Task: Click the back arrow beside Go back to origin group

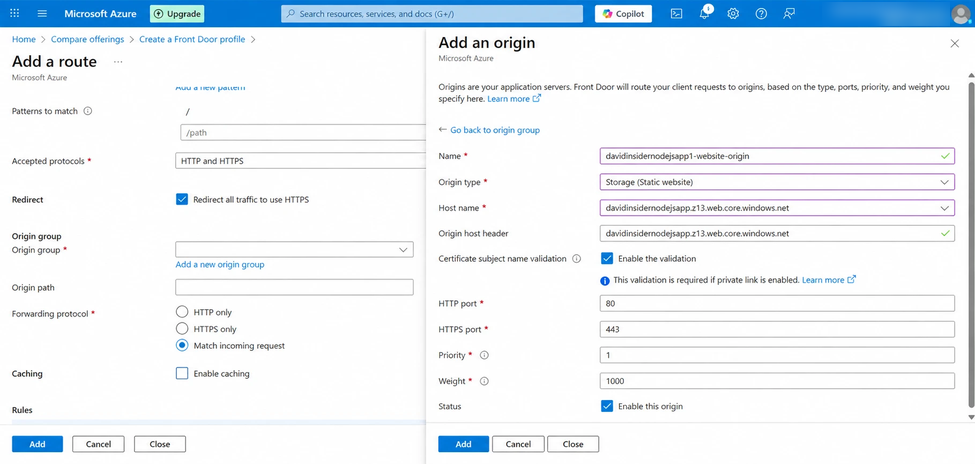Action: (x=443, y=129)
